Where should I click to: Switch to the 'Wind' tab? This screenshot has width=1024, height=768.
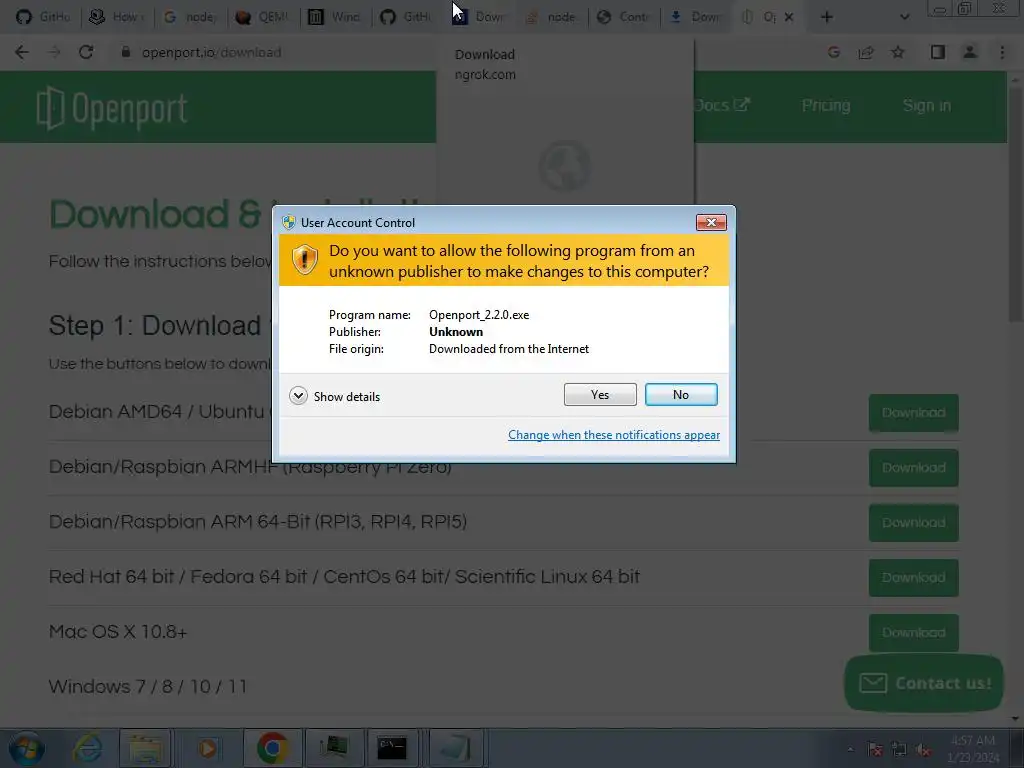[335, 17]
